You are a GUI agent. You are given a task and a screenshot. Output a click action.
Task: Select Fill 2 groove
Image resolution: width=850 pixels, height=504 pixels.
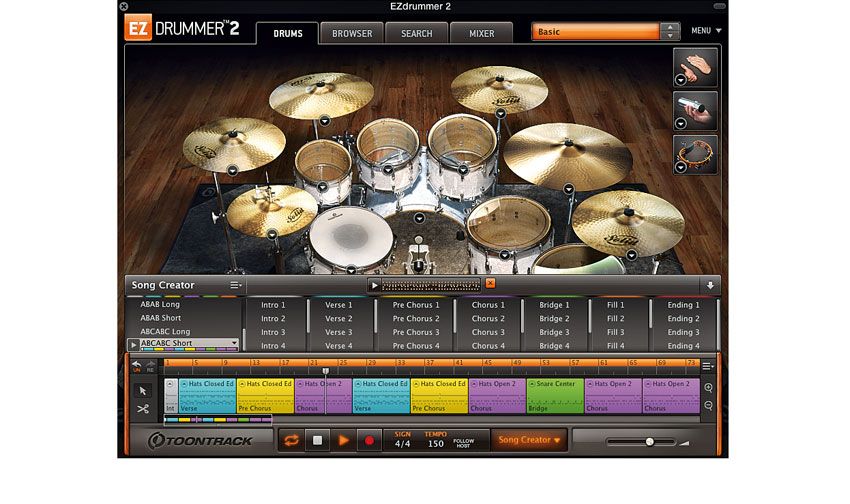[x=615, y=319]
